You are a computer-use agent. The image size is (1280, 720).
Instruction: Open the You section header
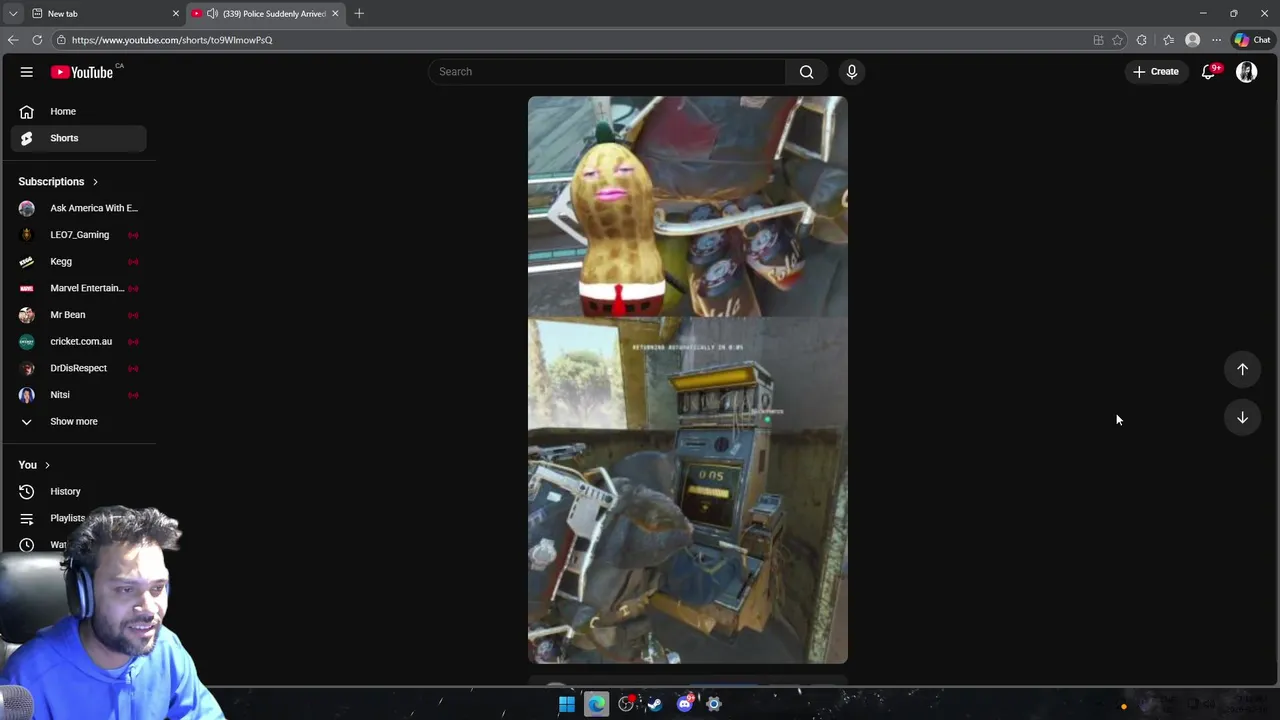click(x=34, y=465)
